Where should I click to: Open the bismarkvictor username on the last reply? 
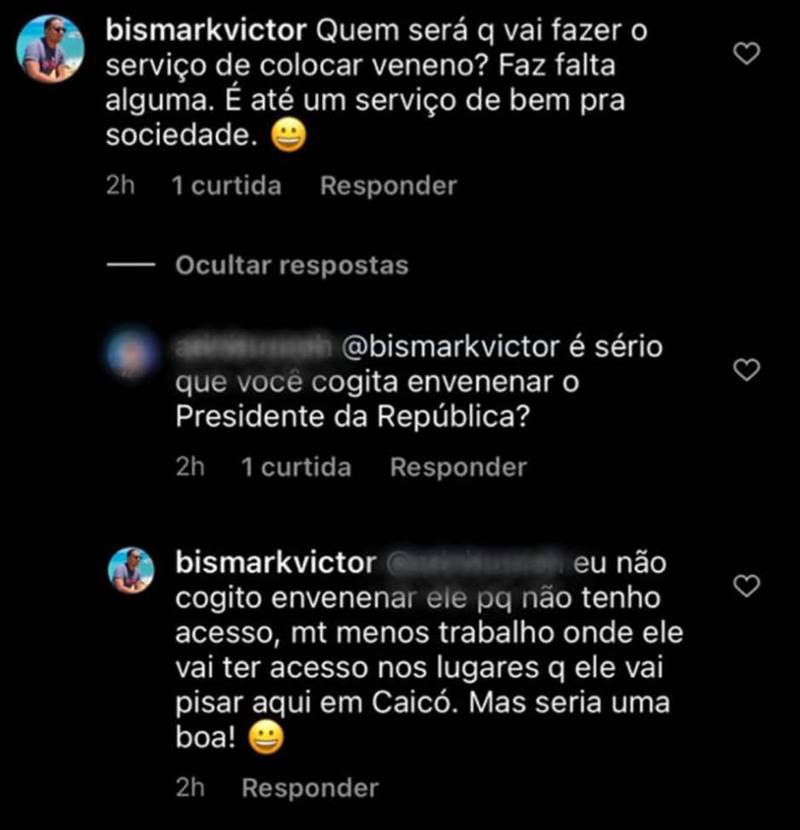(276, 562)
